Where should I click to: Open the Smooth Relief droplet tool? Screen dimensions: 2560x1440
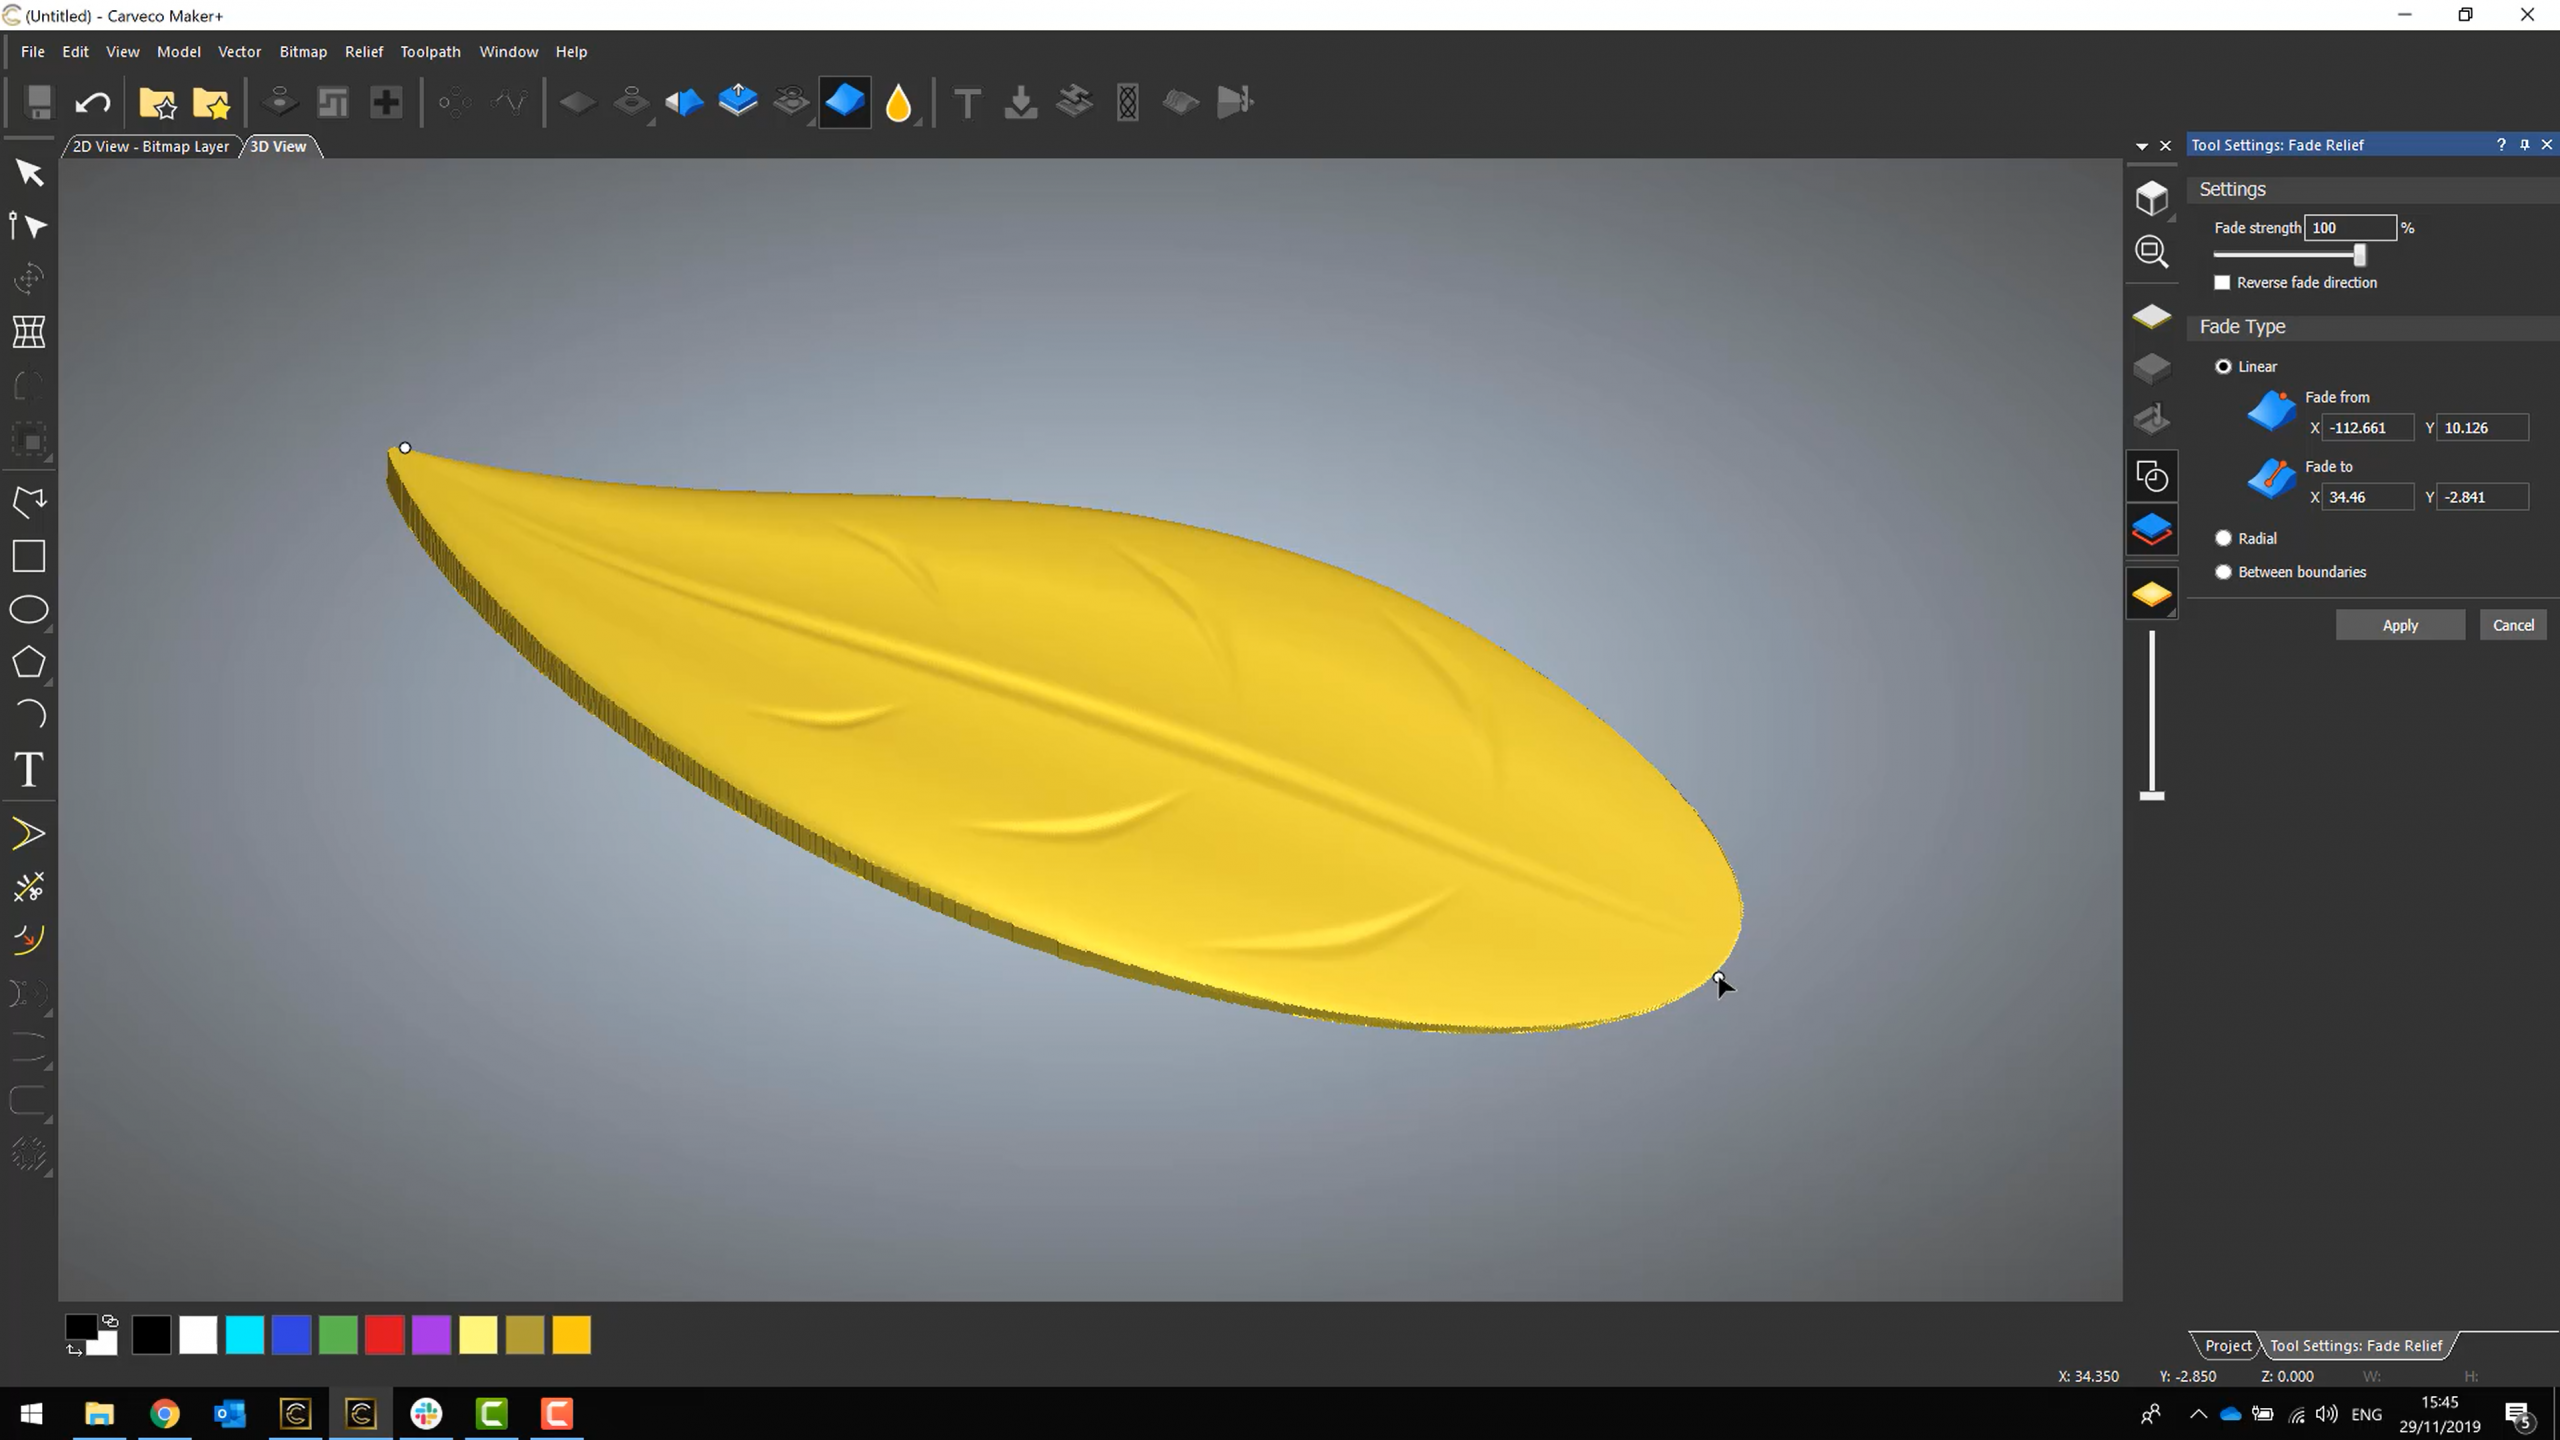click(897, 101)
